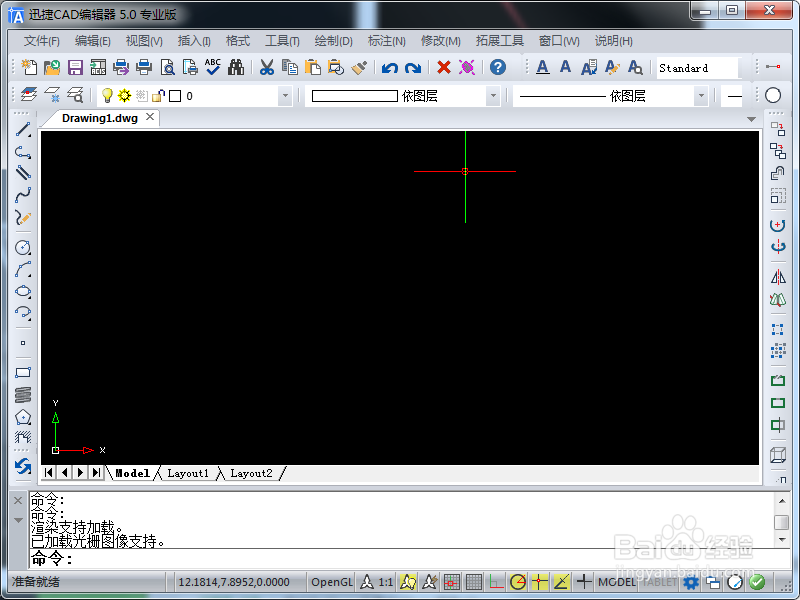Open the layer manager stack icon

click(29, 95)
